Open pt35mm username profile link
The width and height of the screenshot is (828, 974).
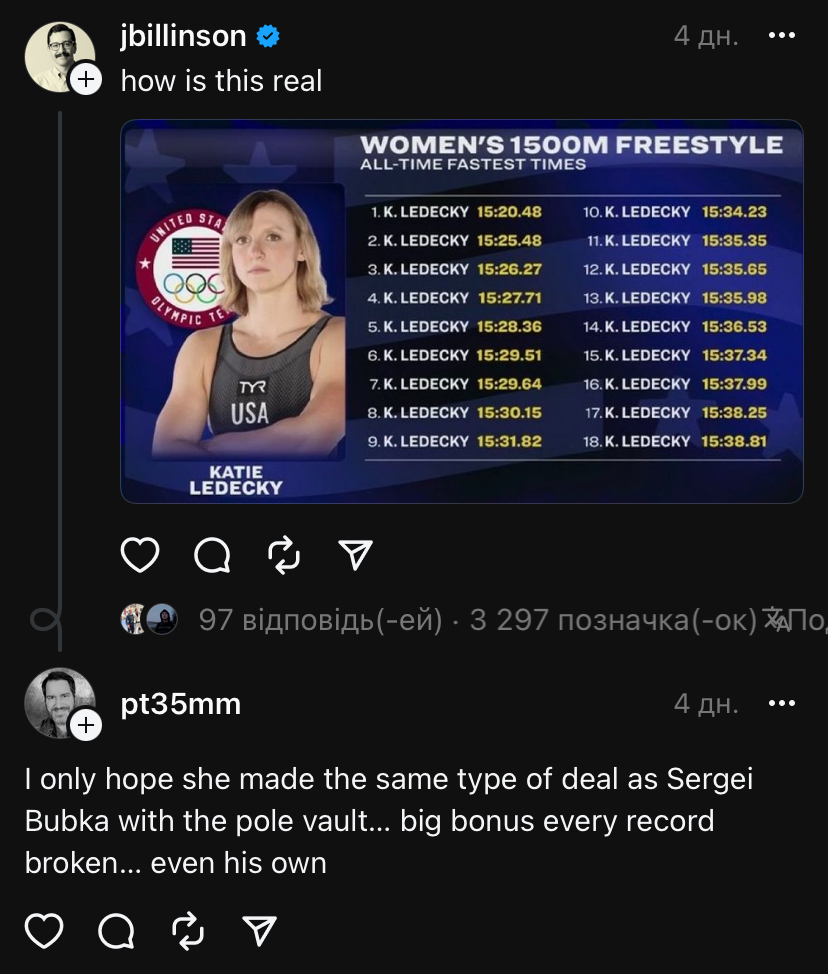181,704
